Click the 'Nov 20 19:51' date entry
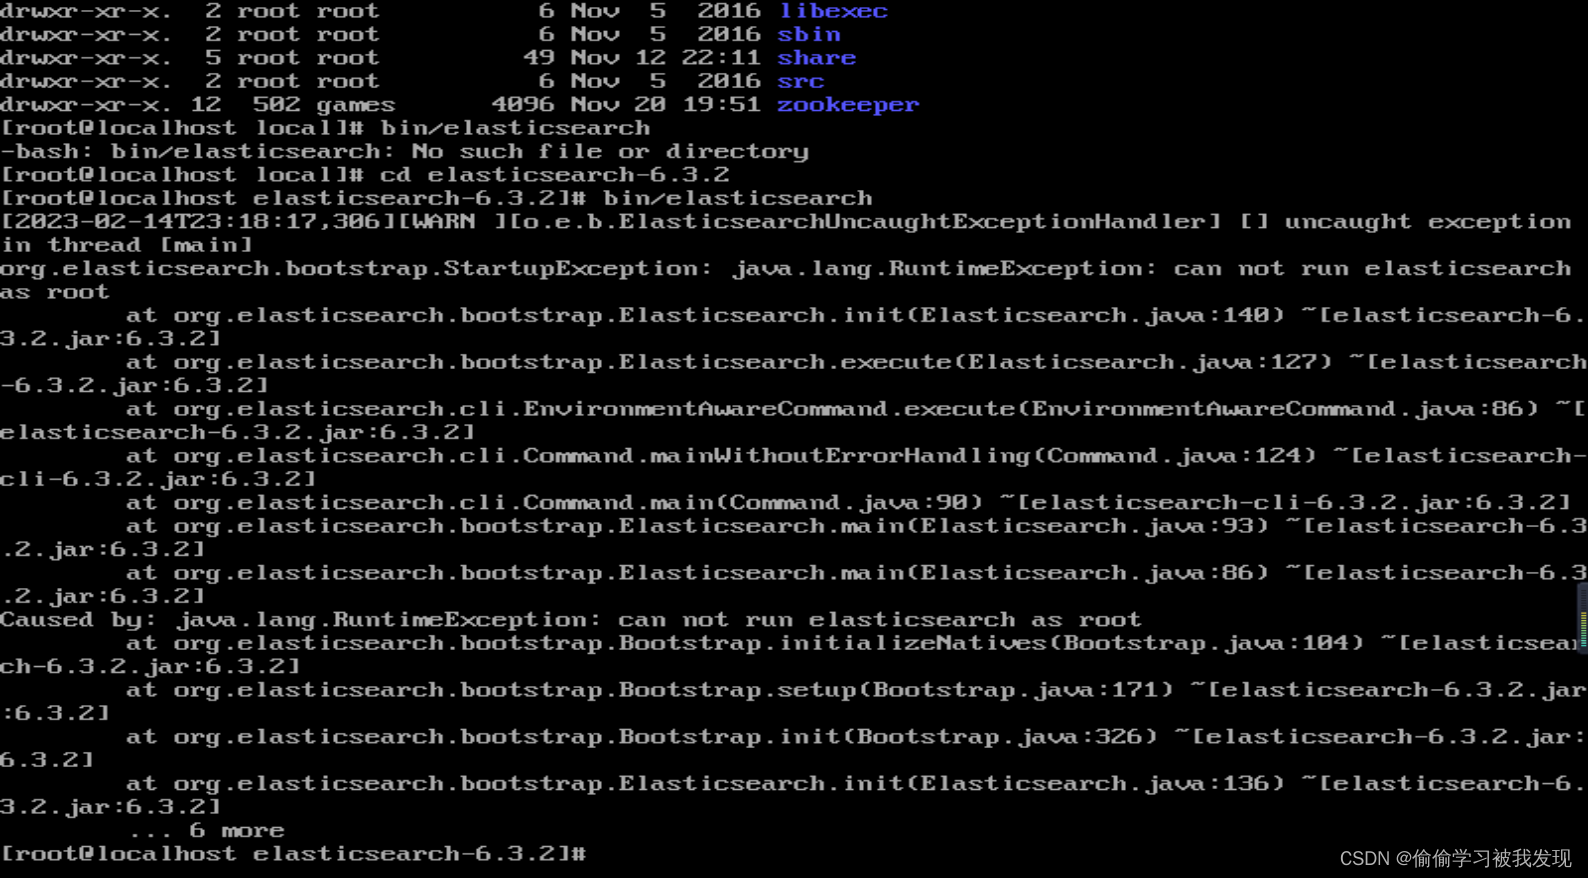The height and width of the screenshot is (878, 1588). pyautogui.click(x=666, y=105)
